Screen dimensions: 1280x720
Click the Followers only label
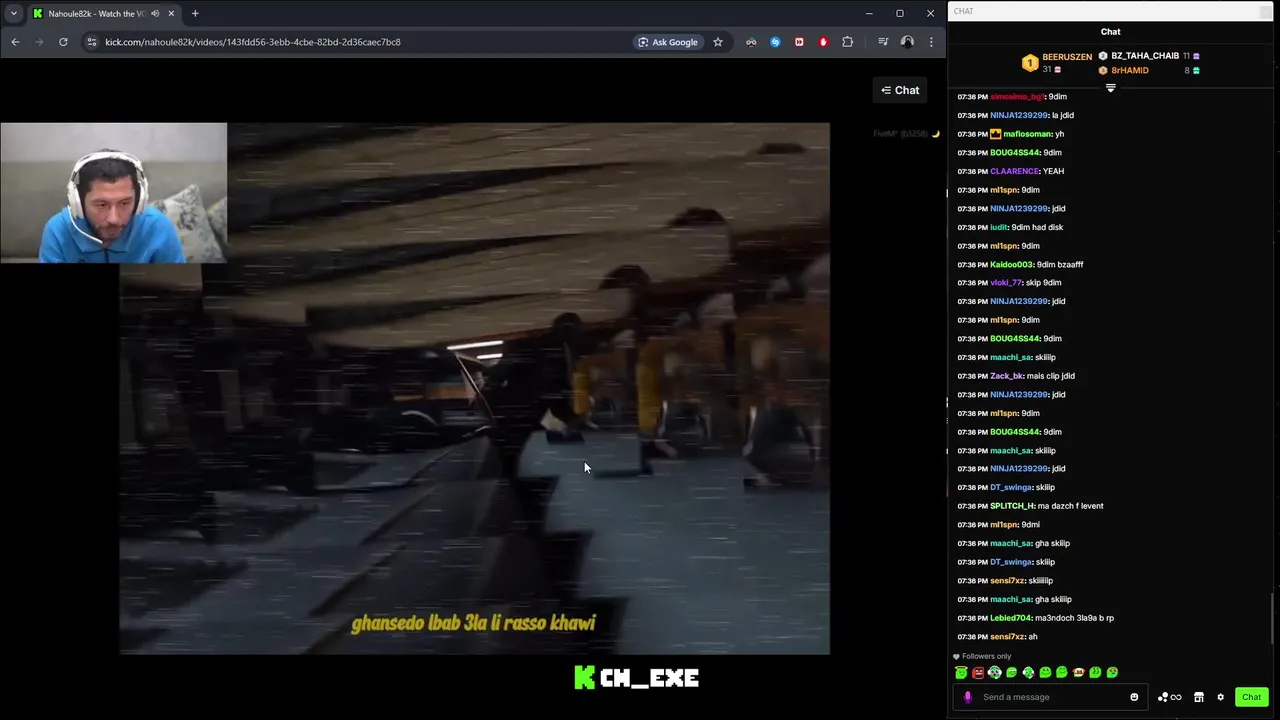coord(986,656)
